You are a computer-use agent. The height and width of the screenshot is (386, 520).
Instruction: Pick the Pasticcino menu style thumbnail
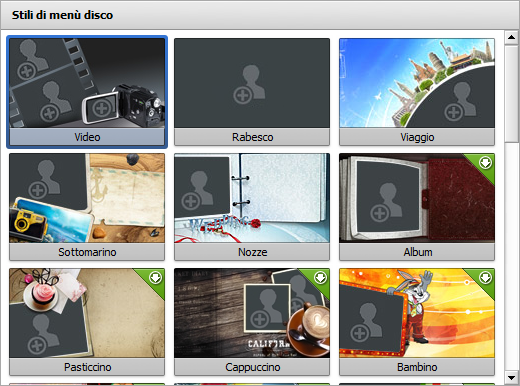(x=87, y=313)
